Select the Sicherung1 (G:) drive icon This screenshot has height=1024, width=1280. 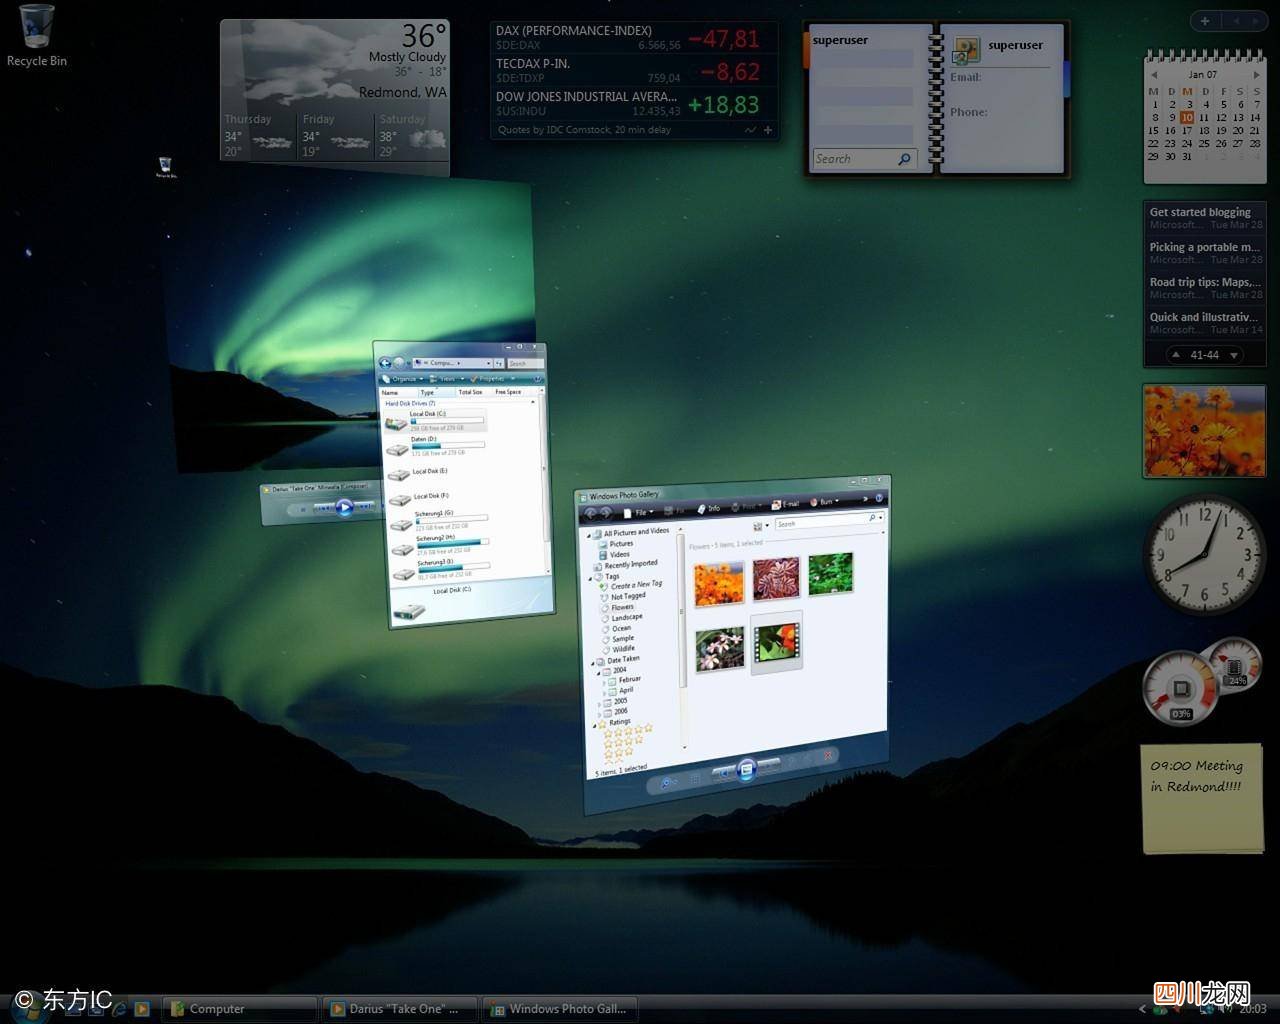click(x=401, y=523)
